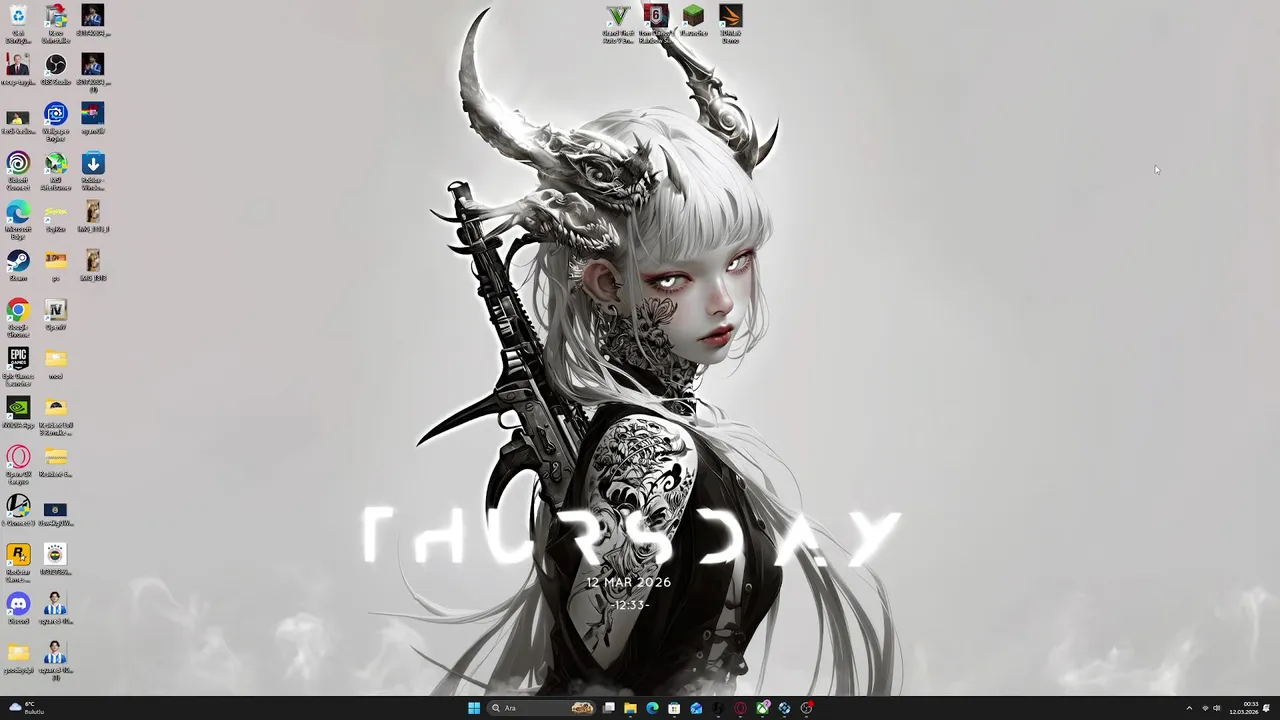Open Task View from taskbar
Image resolution: width=1280 pixels, height=720 pixels.
(x=609, y=708)
